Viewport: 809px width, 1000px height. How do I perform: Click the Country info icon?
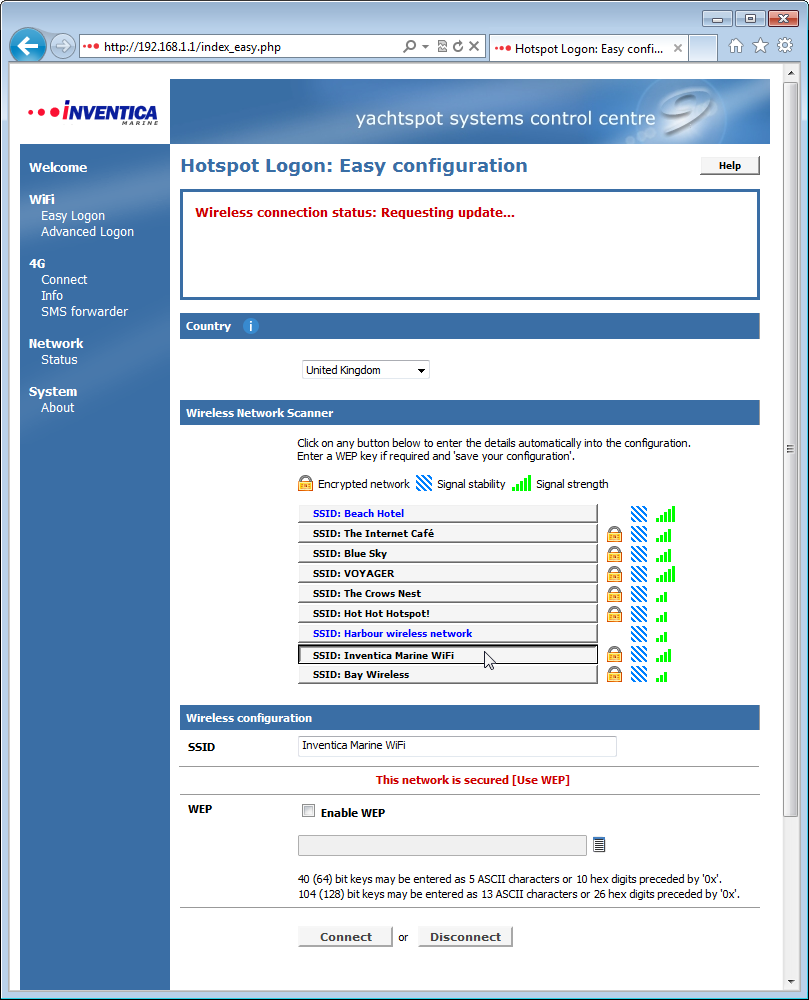click(x=251, y=326)
